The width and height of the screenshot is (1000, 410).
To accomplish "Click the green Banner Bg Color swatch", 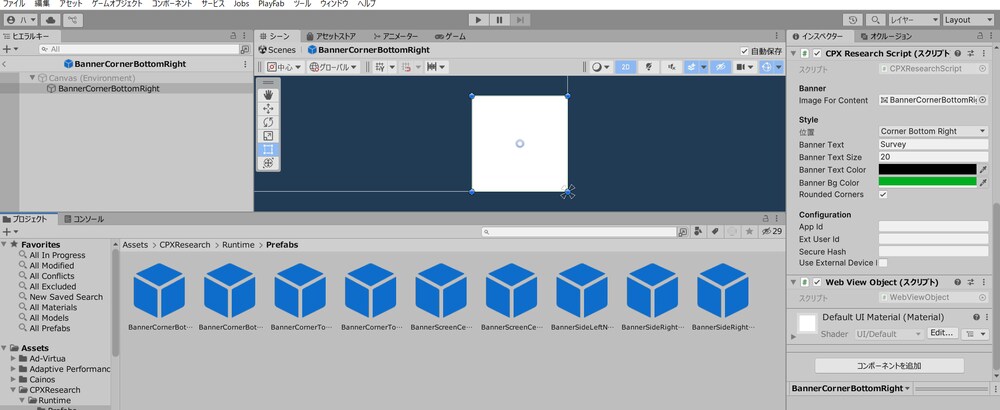I will [927, 182].
